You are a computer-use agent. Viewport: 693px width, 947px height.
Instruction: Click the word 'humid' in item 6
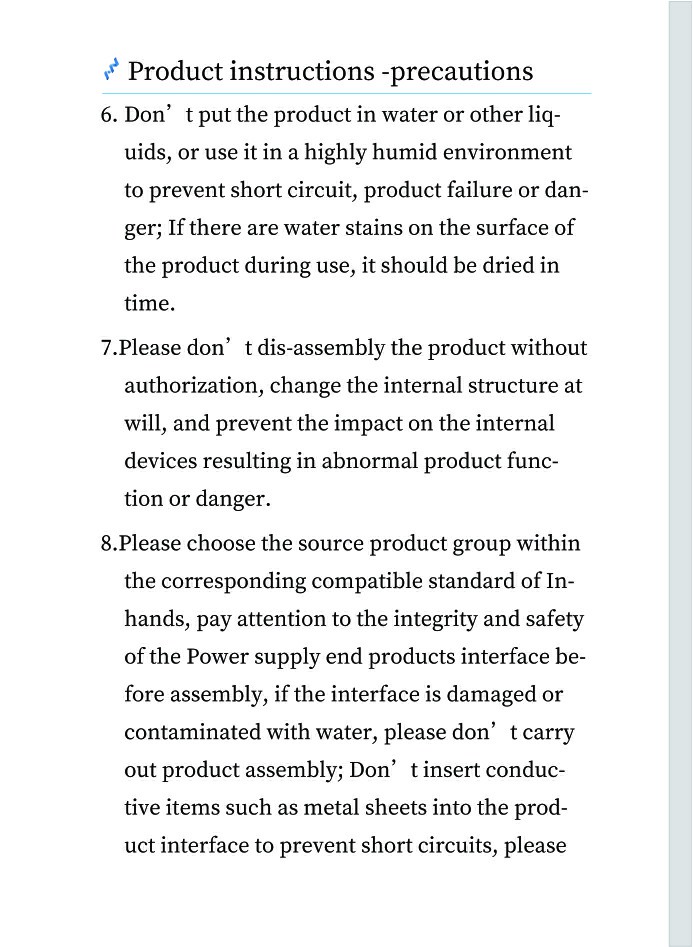(x=404, y=152)
